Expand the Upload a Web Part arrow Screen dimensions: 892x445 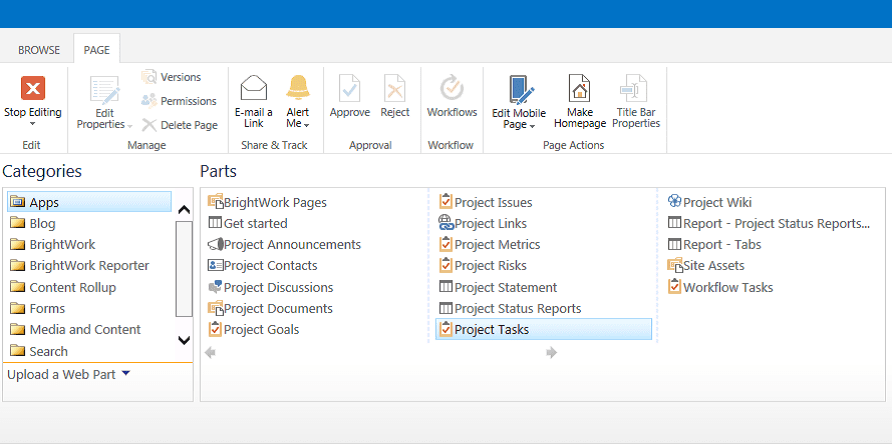(126, 373)
